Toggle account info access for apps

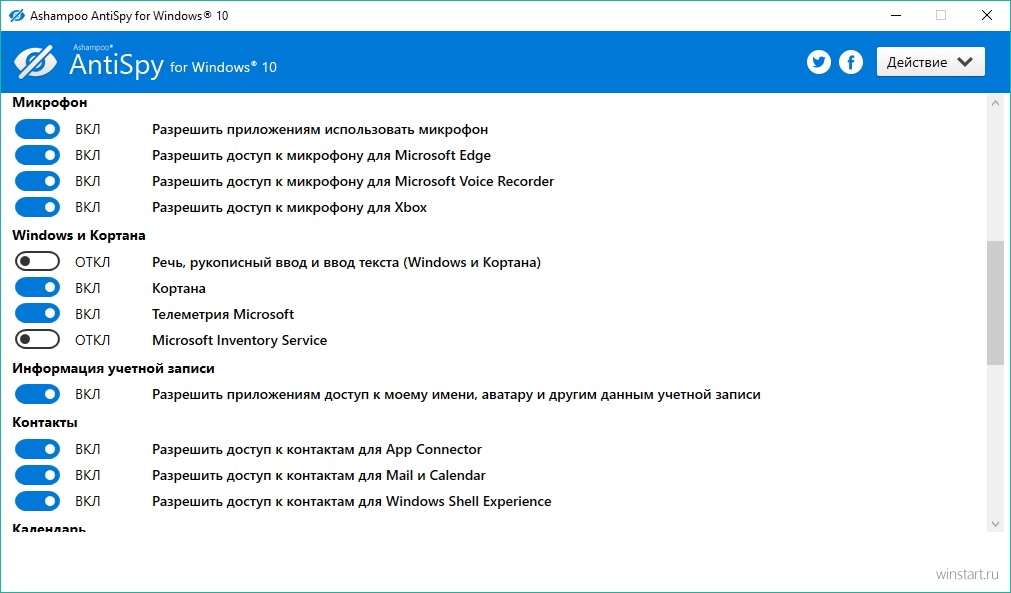tap(37, 394)
